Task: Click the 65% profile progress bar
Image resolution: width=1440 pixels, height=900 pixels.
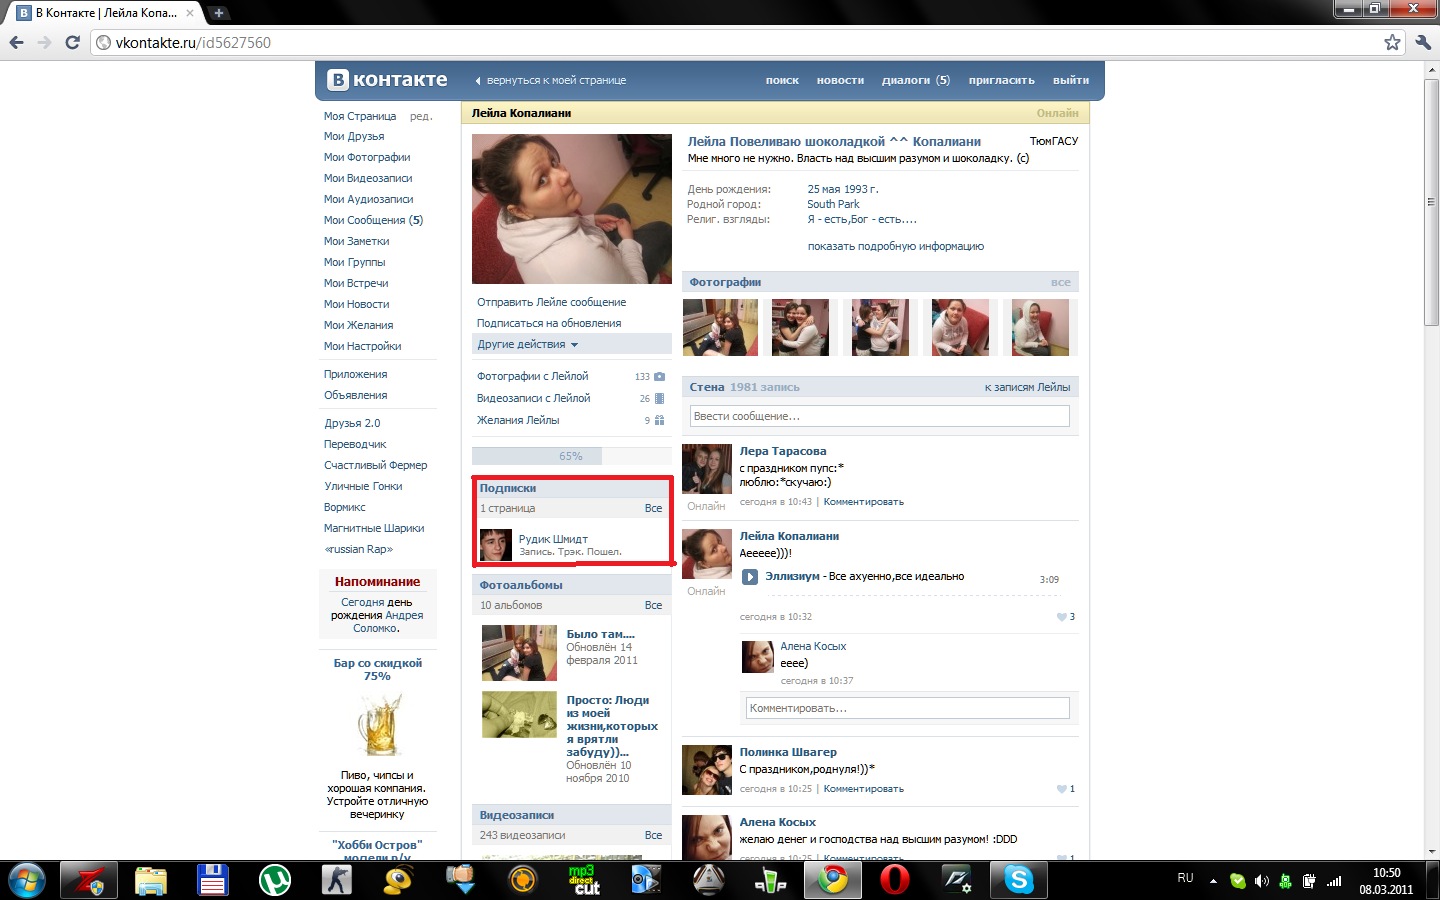Action: (x=571, y=456)
